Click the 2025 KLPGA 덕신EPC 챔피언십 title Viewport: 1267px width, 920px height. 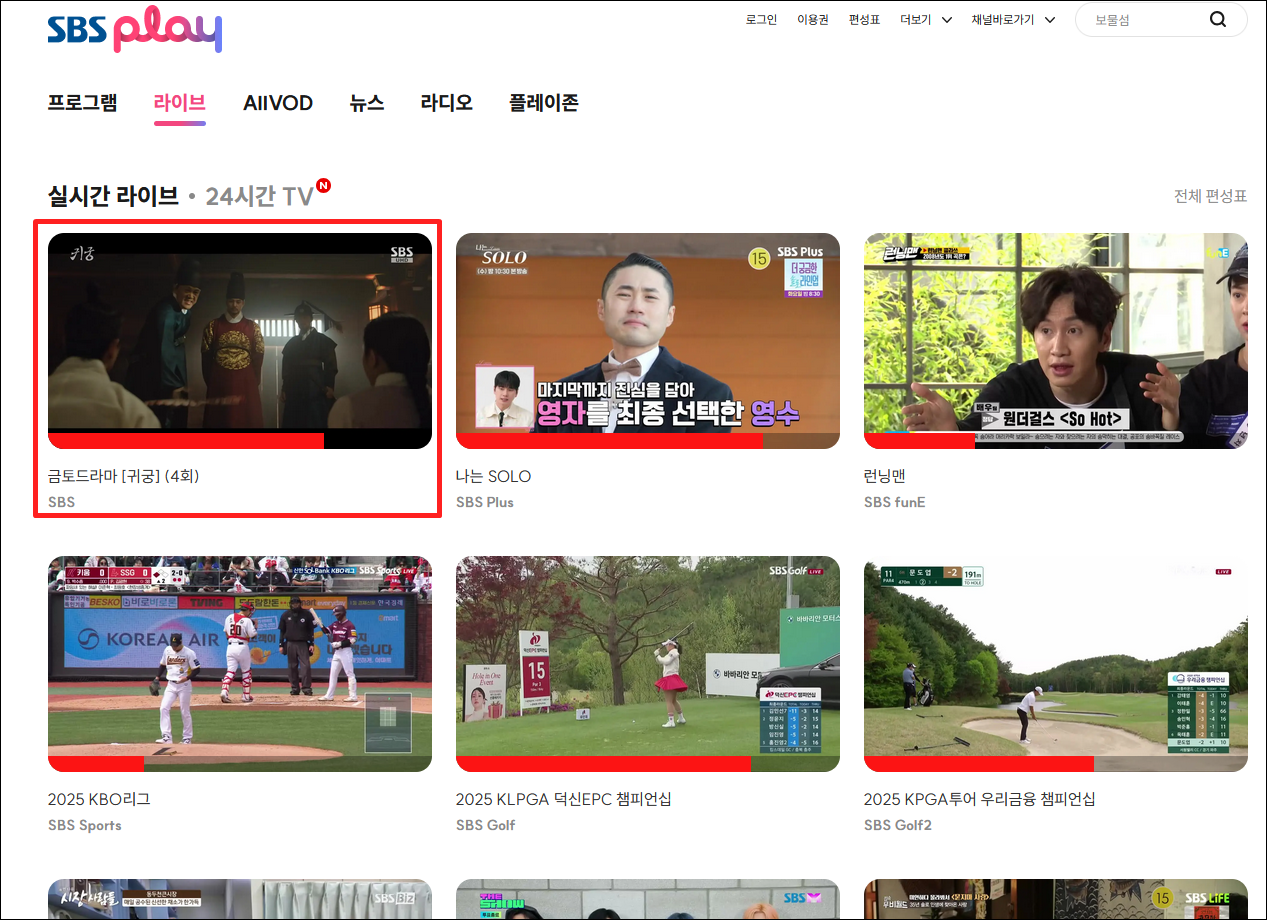(564, 799)
